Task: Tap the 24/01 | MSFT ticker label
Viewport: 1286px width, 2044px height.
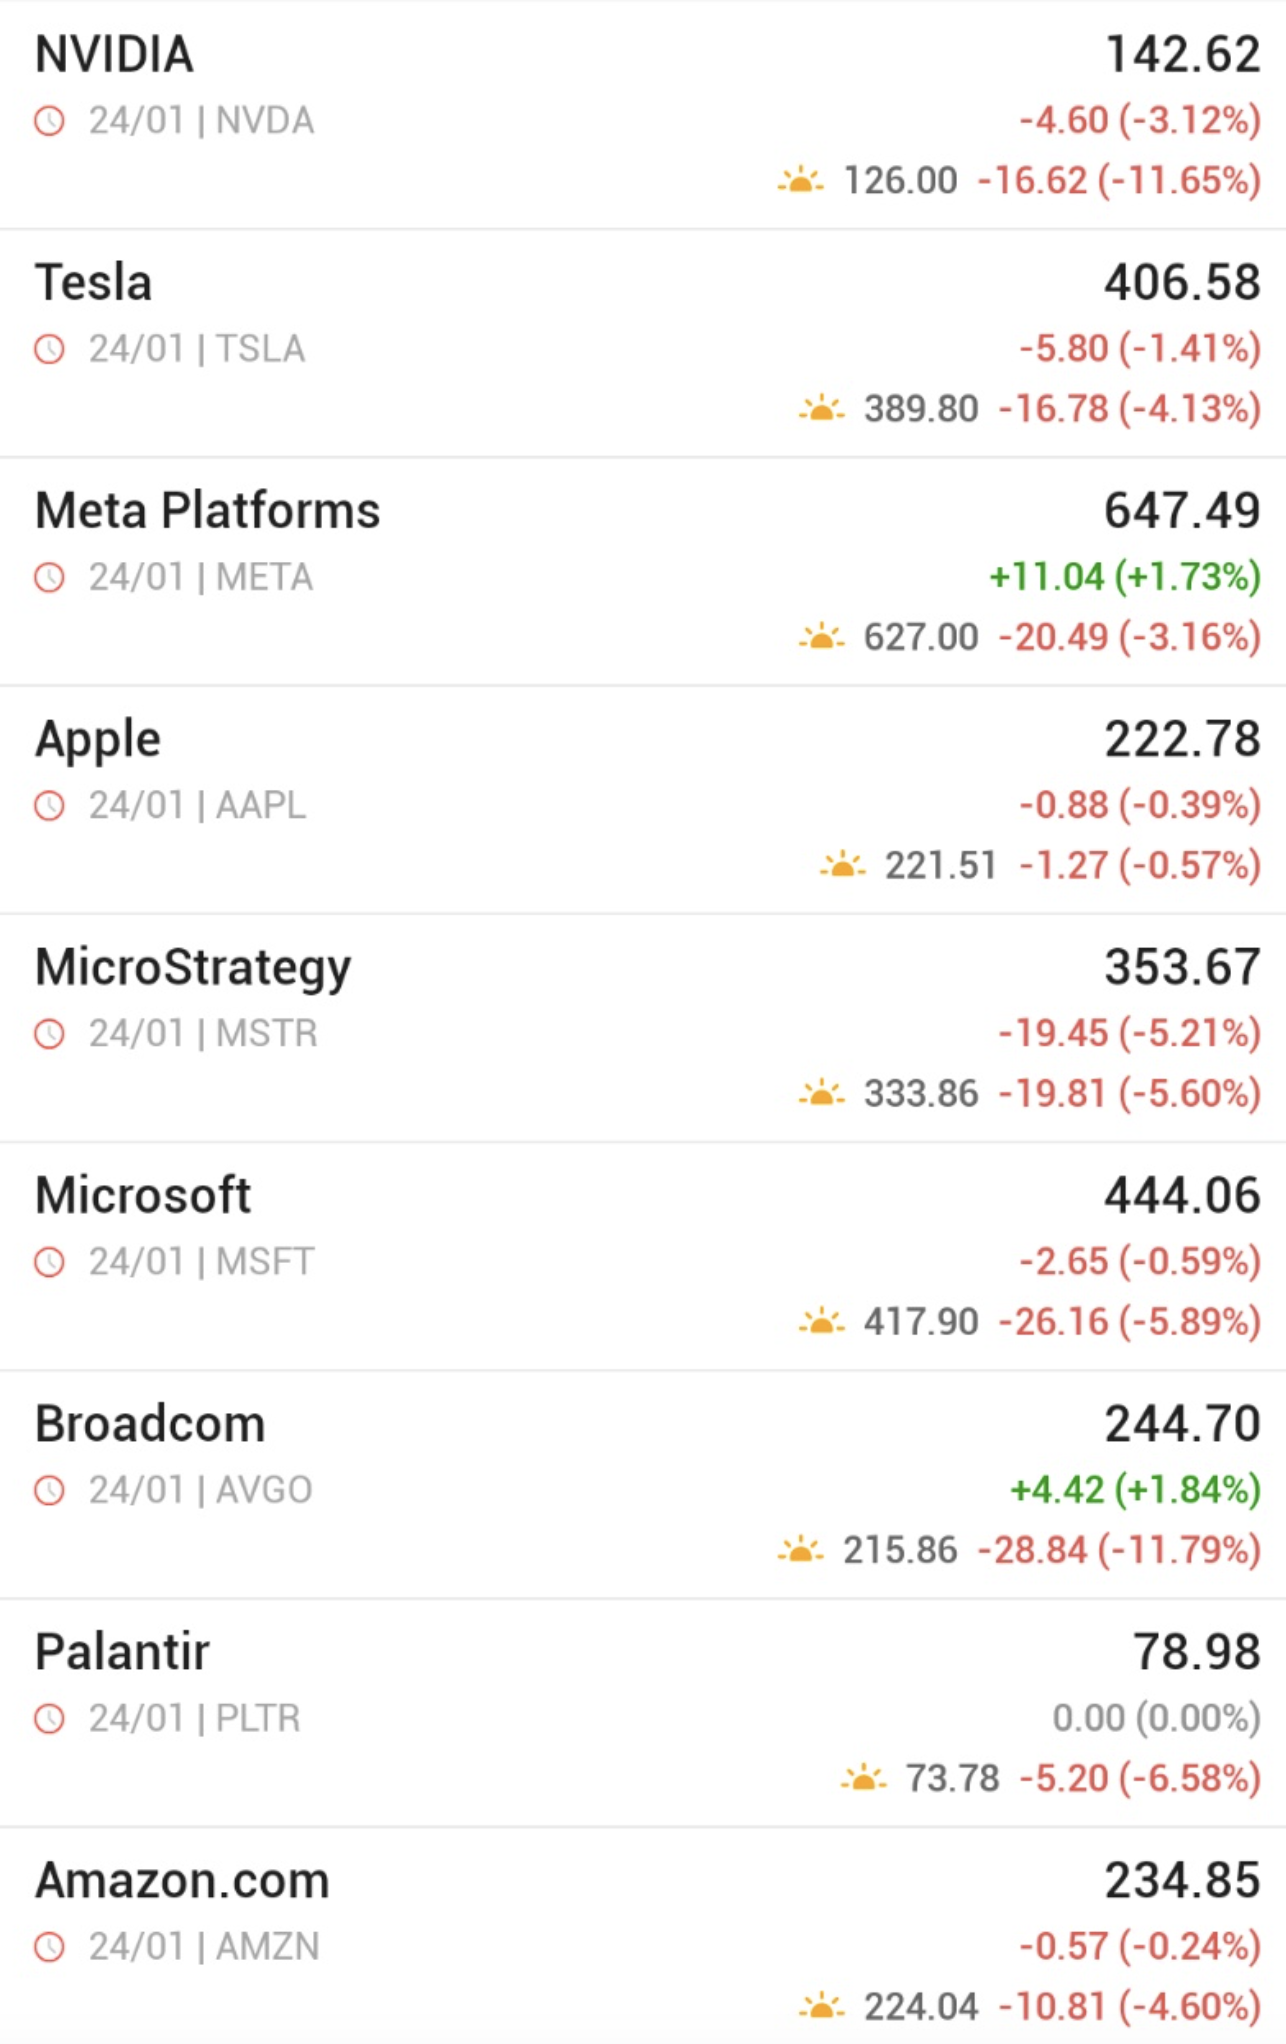Action: tap(201, 1261)
